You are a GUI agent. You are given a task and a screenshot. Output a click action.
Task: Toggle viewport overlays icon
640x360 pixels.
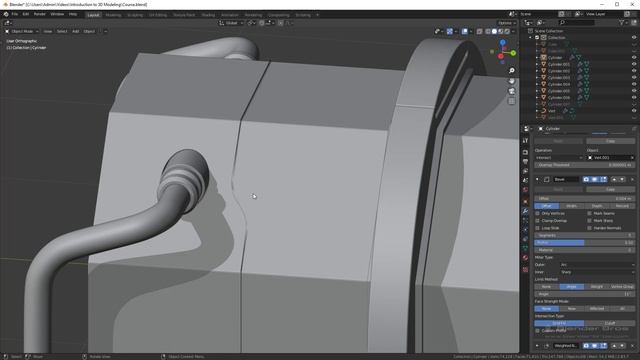click(464, 31)
